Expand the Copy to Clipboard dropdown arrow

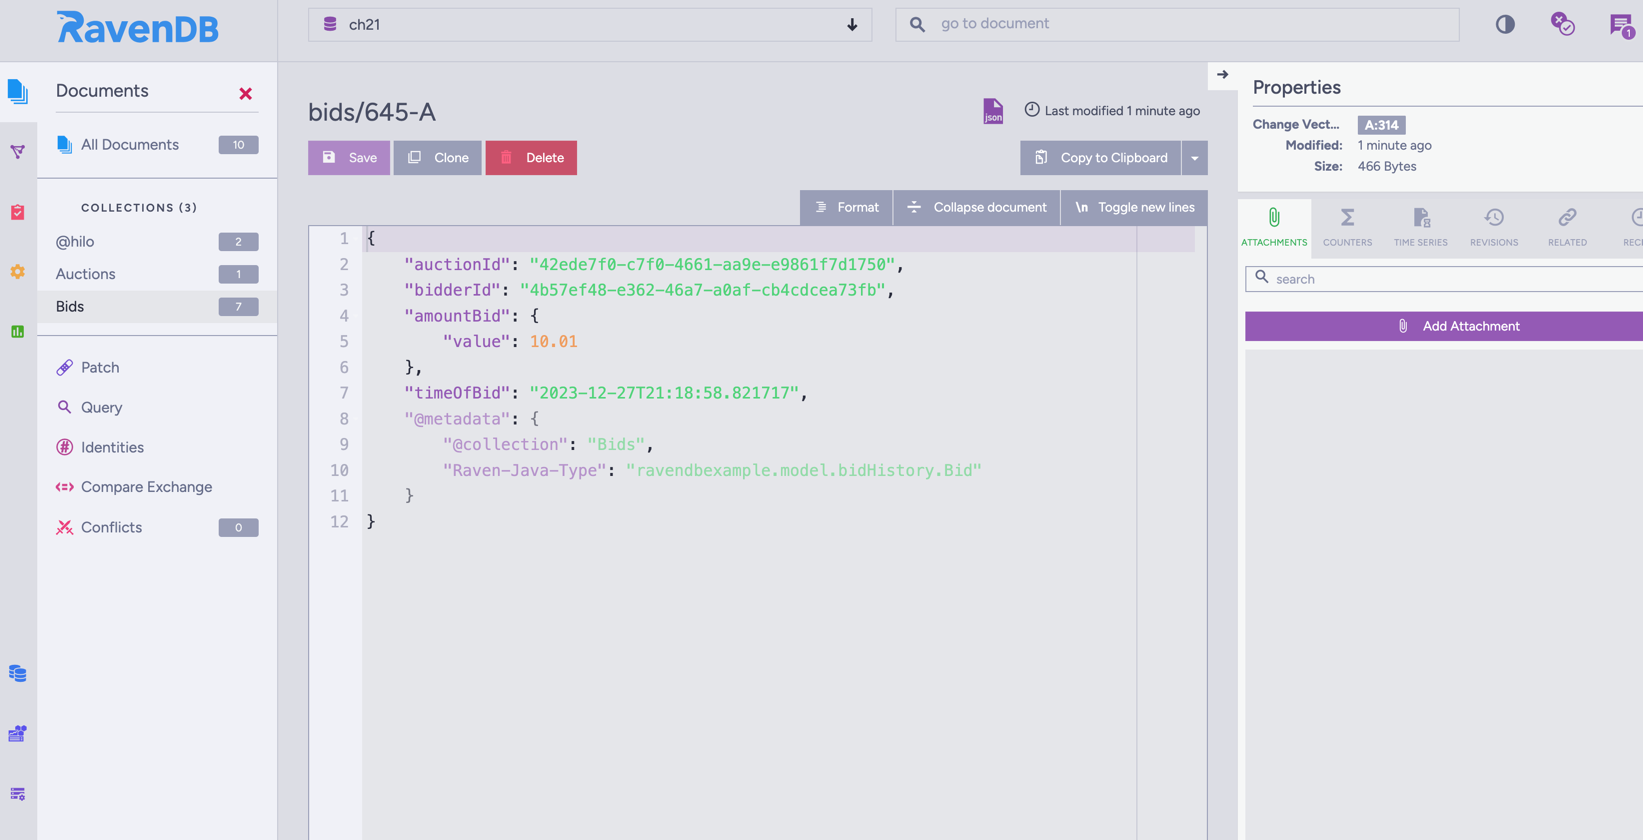(x=1195, y=158)
